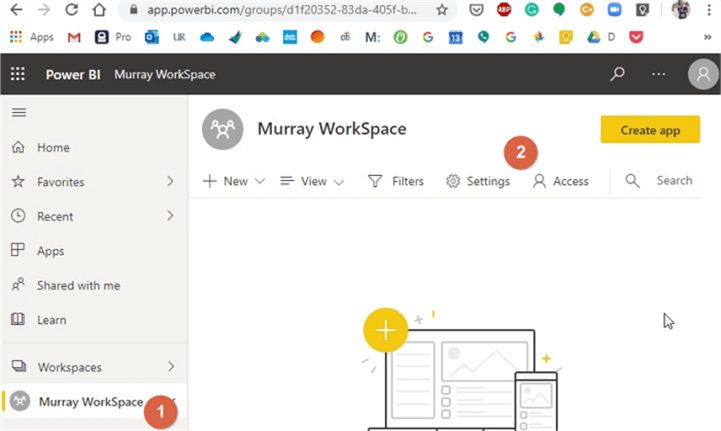Open Chrome profile avatar
This screenshot has width=721, height=431.
[681, 10]
